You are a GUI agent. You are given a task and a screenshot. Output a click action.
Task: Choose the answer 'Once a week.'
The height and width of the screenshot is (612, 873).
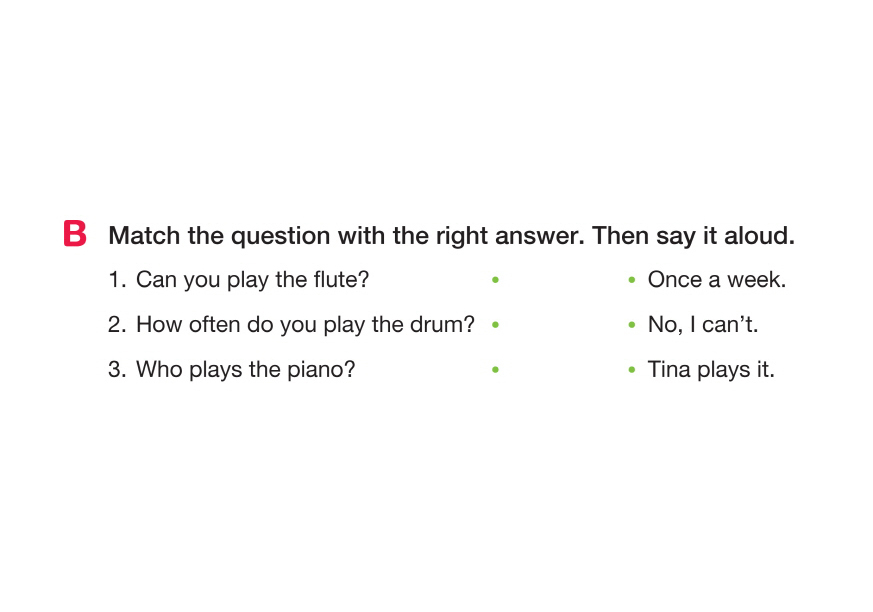click(716, 280)
